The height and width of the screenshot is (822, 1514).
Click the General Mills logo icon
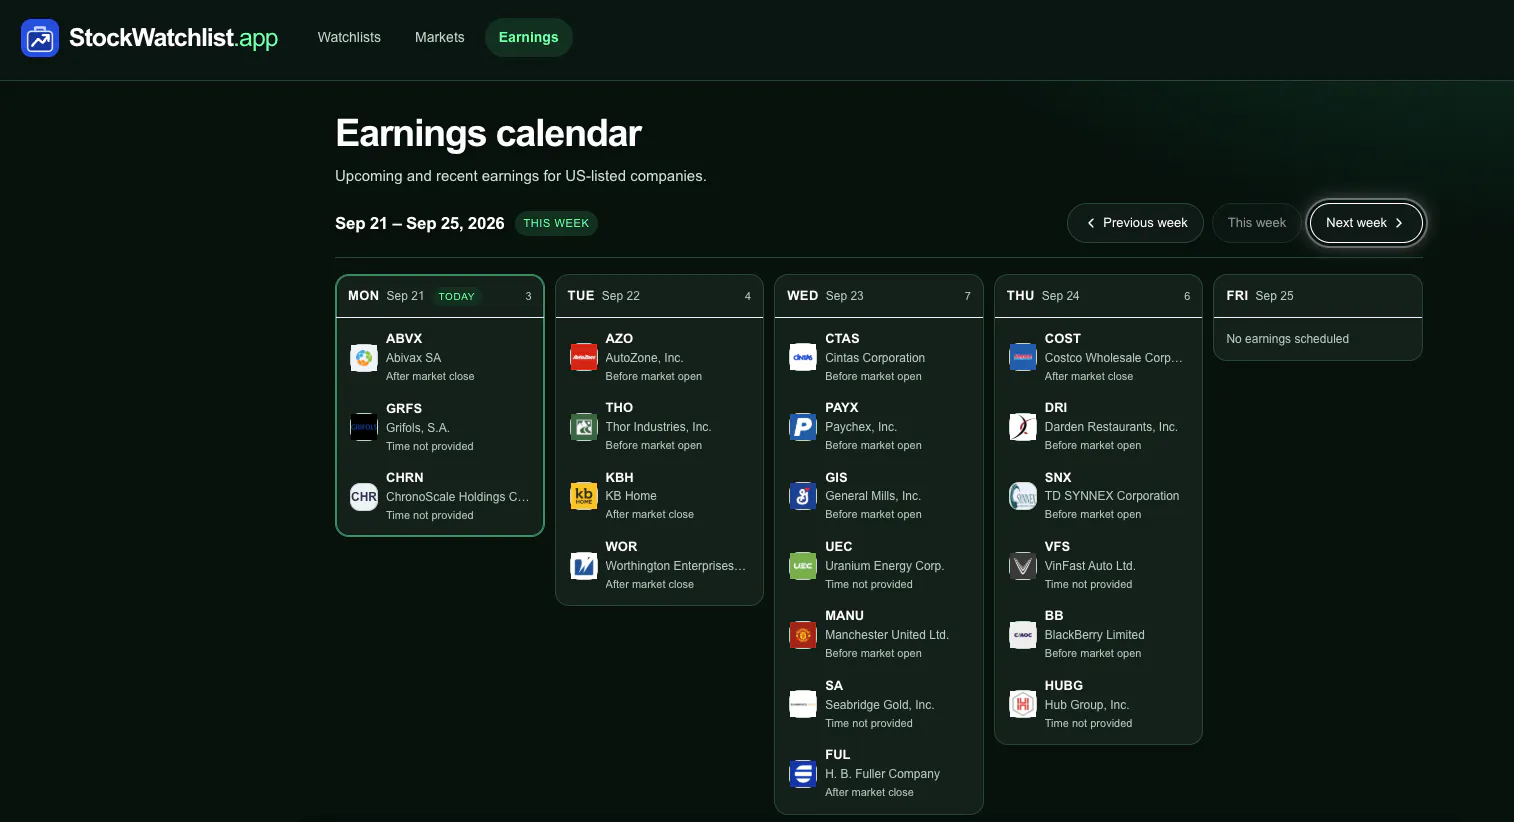[803, 496]
